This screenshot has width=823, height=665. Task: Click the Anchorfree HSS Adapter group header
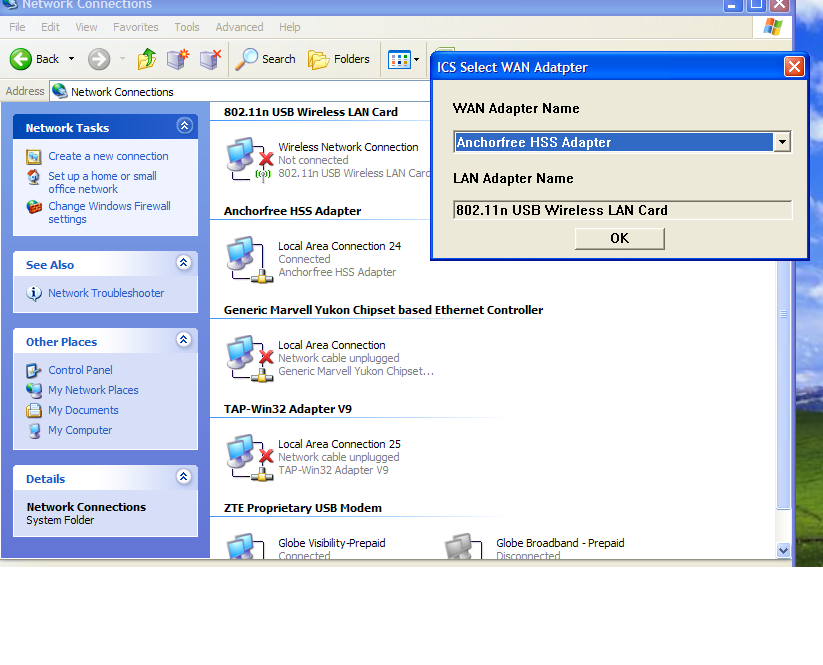(292, 211)
